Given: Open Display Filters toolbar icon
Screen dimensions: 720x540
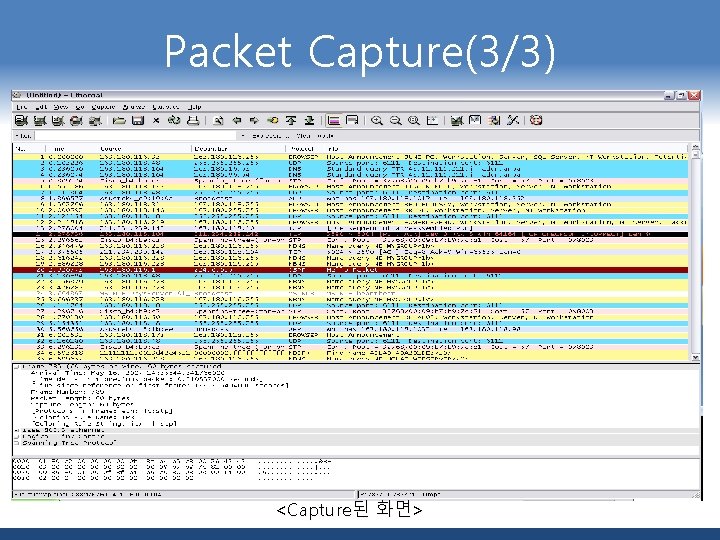Looking at the screenshot, I should coord(475,121).
